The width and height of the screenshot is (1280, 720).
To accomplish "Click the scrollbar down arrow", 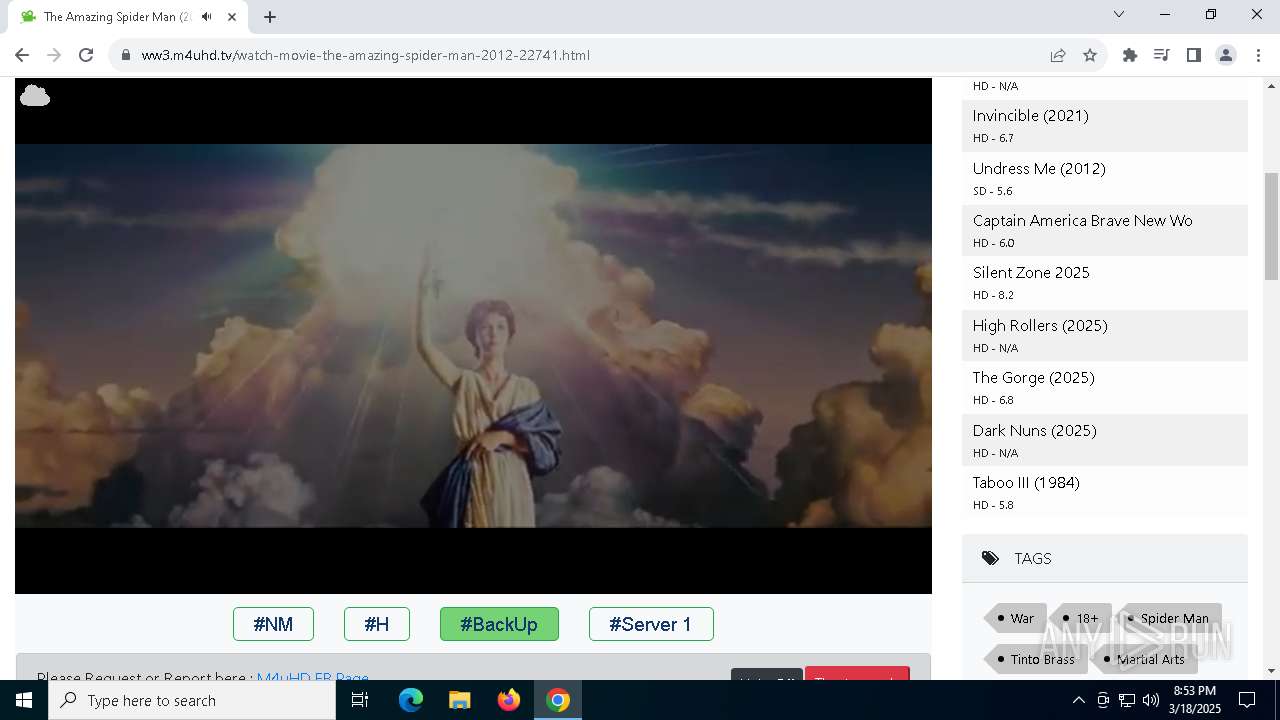I will tap(1271, 671).
